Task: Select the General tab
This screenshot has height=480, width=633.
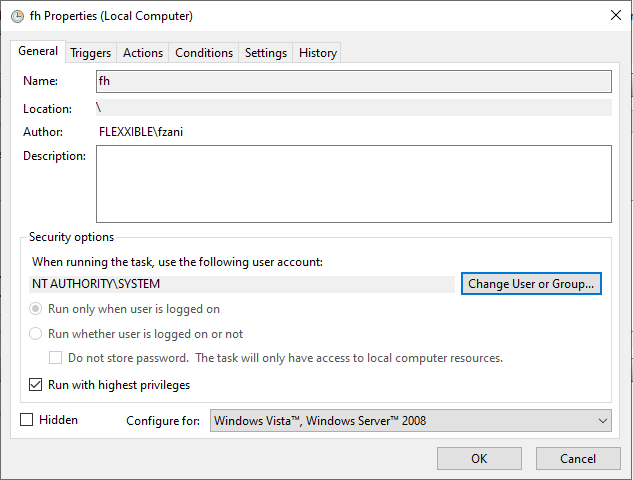Action: pyautogui.click(x=38, y=51)
